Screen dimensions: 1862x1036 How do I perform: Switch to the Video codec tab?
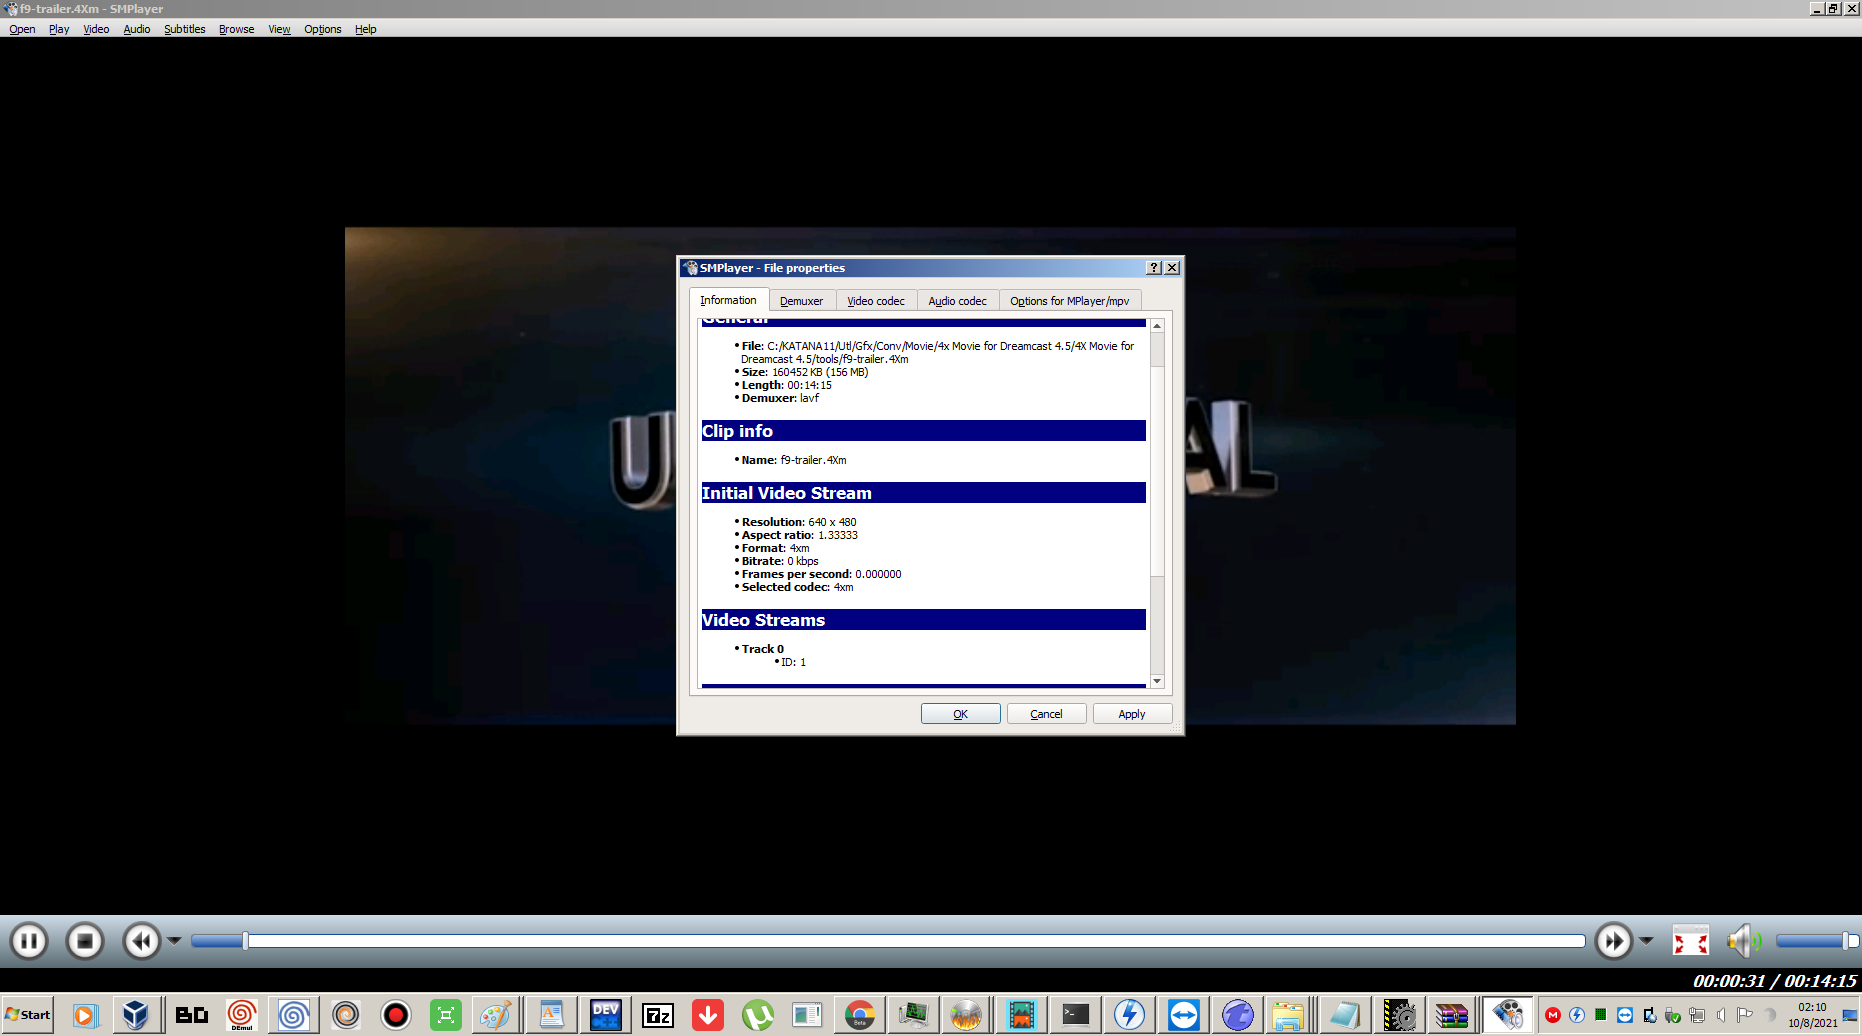pyautogui.click(x=876, y=301)
